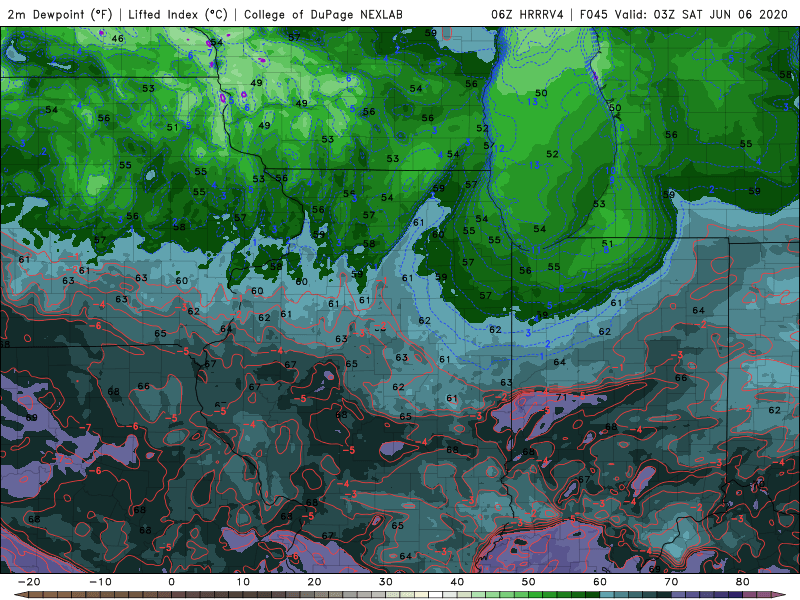This screenshot has width=800, height=600.
Task: Click the -10 label on the color scale
Action: [100, 582]
